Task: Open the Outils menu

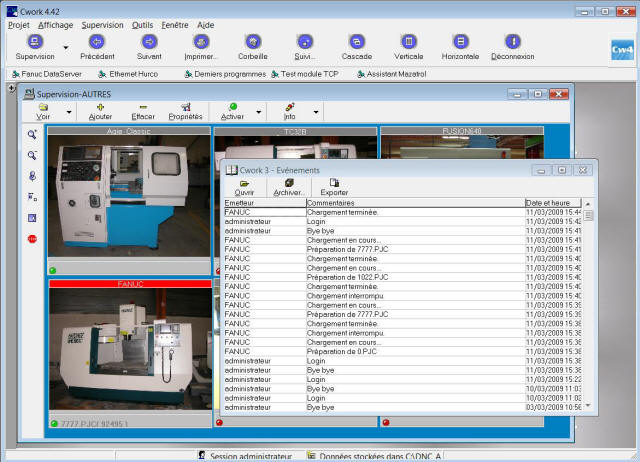Action: 143,23
